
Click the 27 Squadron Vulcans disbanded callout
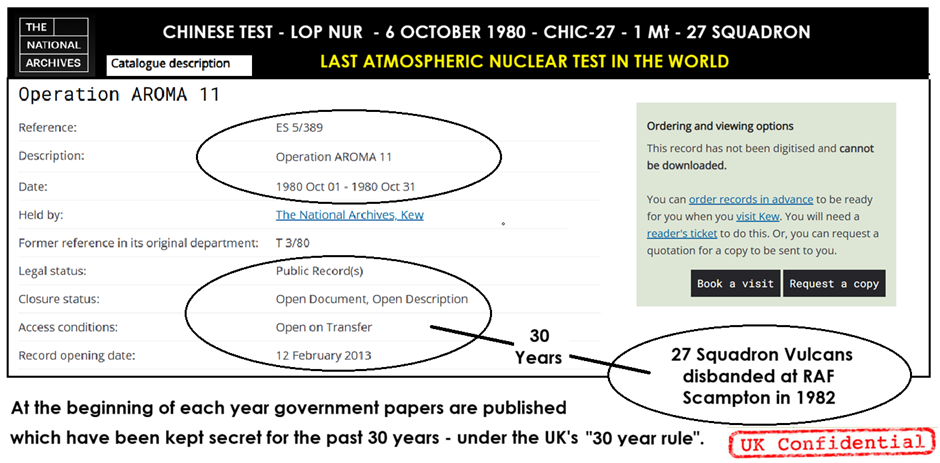click(761, 375)
